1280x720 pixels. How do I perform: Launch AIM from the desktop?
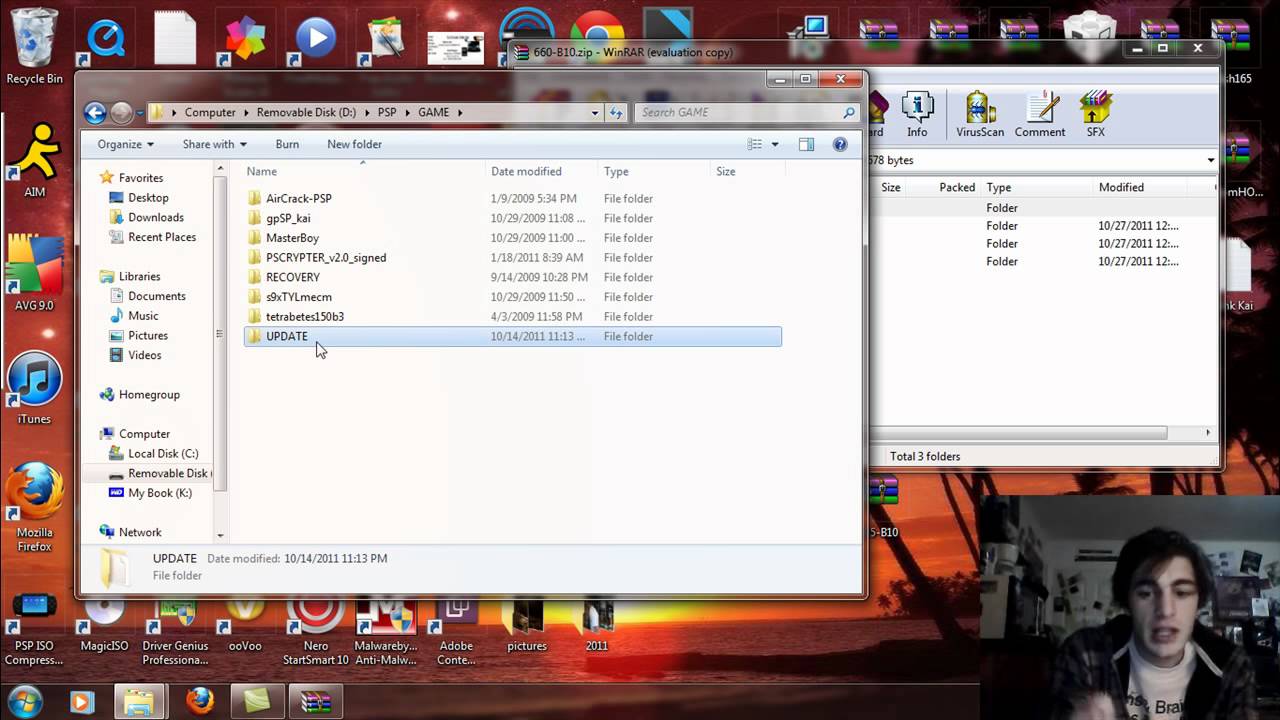click(34, 160)
